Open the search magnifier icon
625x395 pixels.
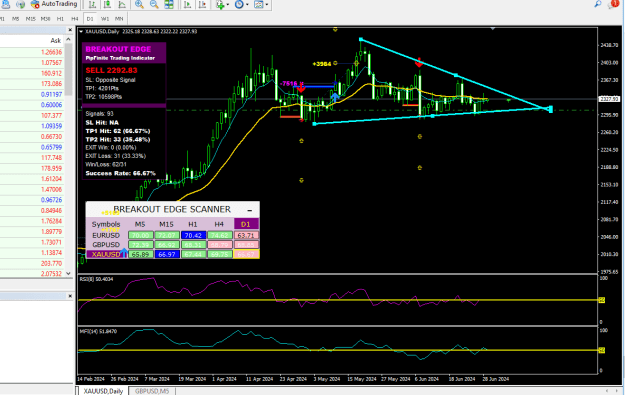click(x=597, y=4)
